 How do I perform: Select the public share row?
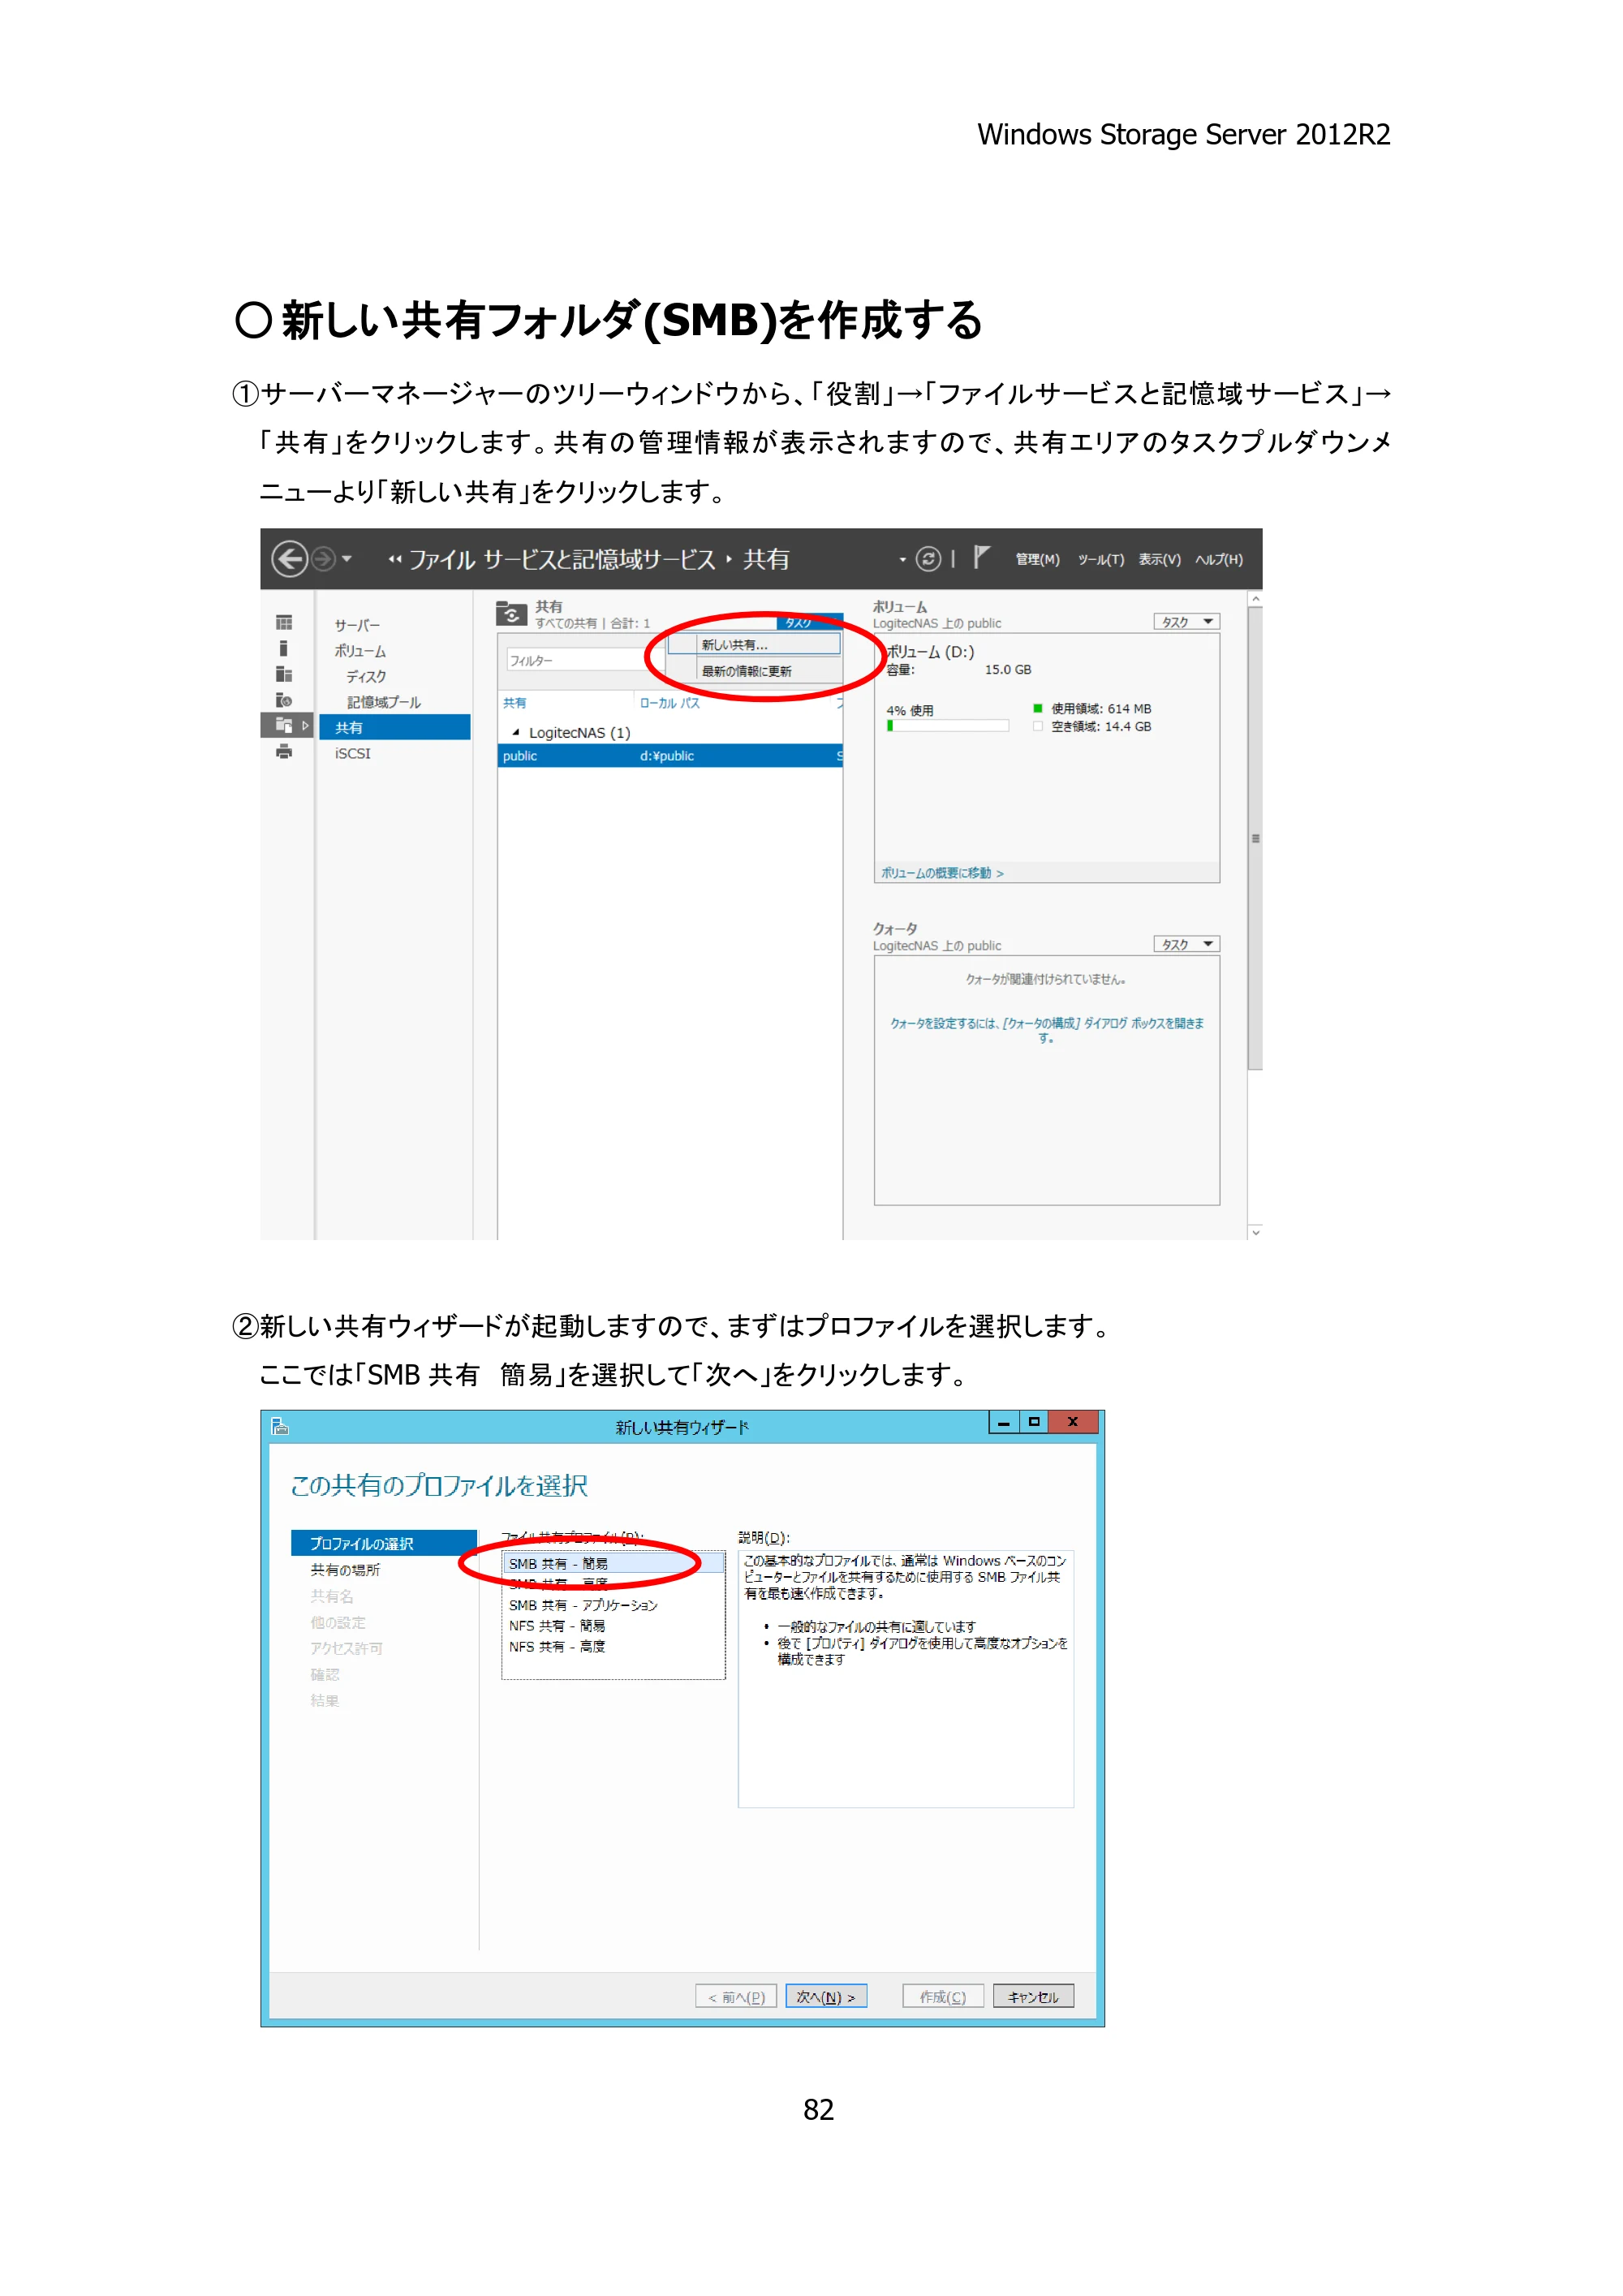(670, 756)
